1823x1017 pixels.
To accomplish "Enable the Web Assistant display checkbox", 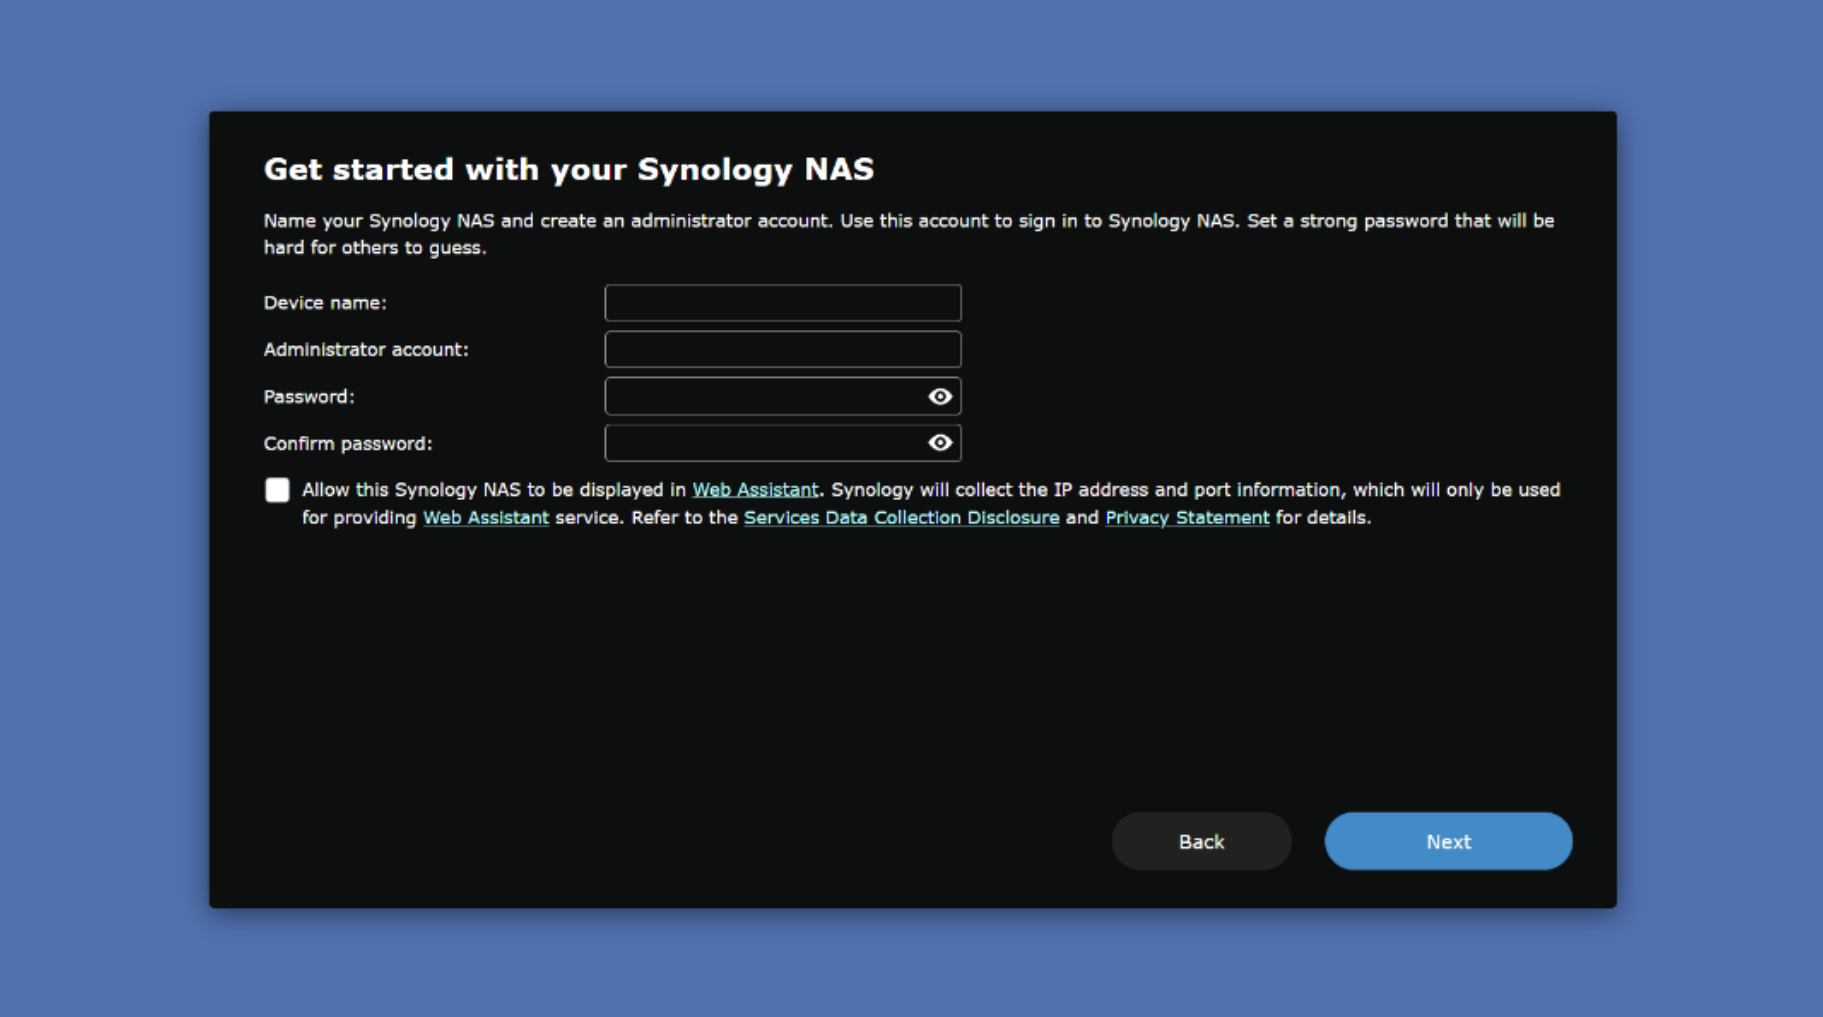I will [x=277, y=490].
